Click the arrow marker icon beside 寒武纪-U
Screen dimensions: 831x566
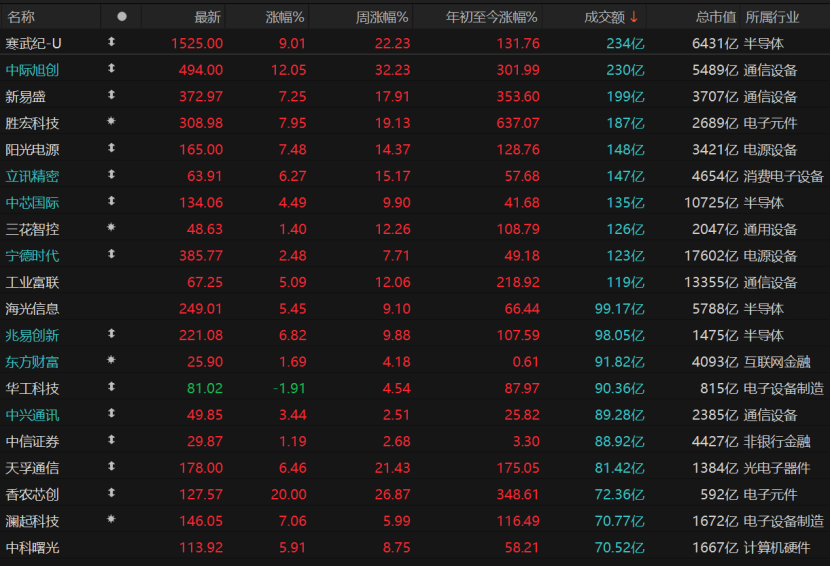[111, 43]
